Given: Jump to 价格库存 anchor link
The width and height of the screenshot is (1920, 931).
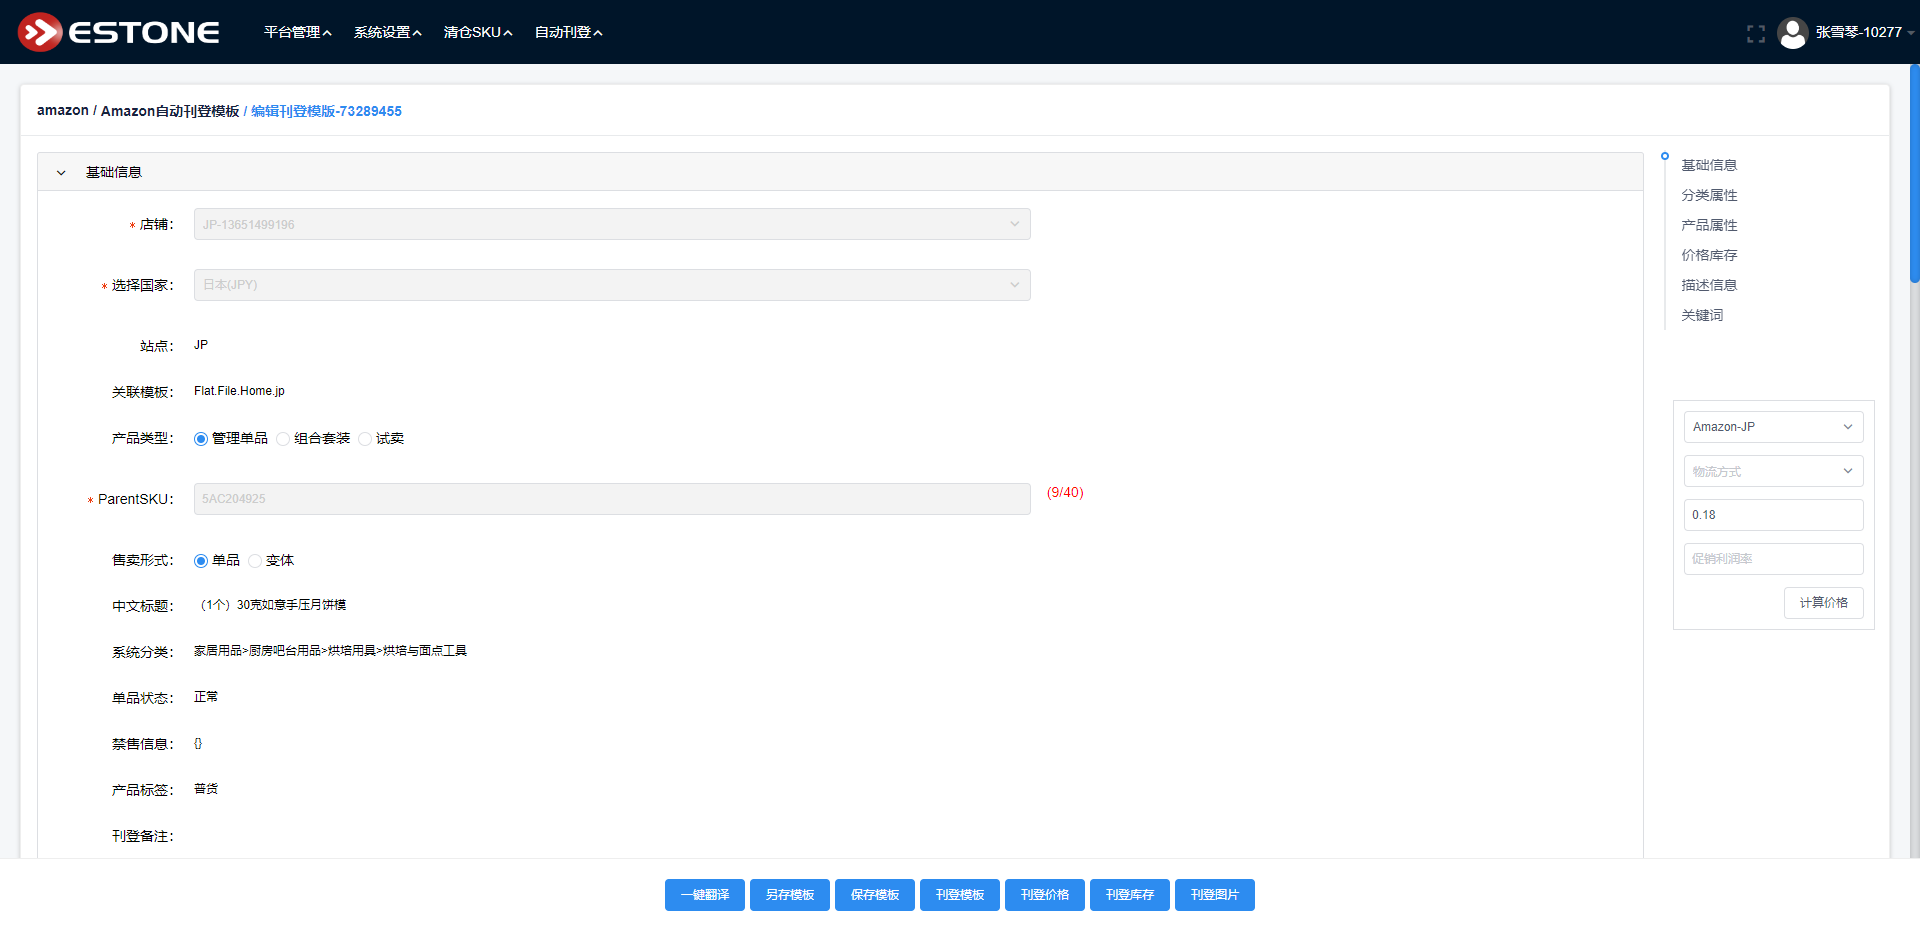Looking at the screenshot, I should (1709, 255).
